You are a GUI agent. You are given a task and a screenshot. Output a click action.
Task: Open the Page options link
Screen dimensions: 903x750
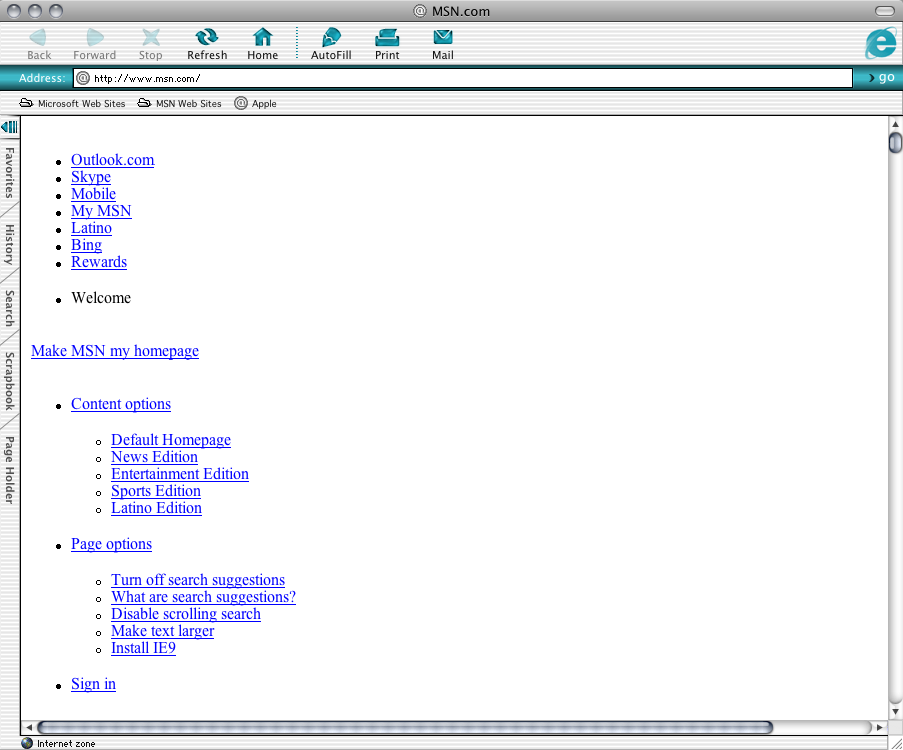[112, 544]
